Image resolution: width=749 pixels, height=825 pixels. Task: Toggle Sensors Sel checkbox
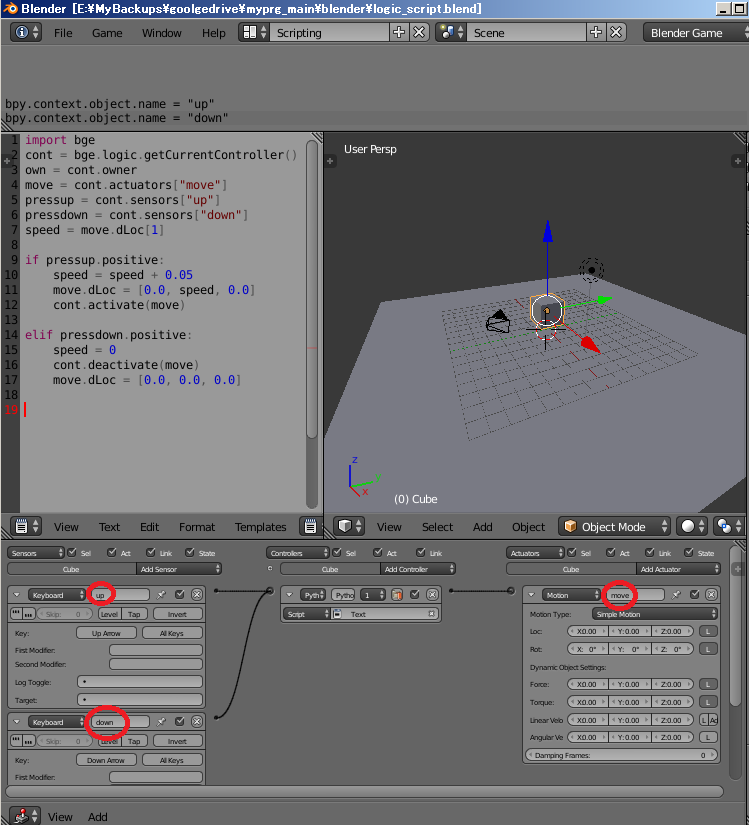pos(73,552)
